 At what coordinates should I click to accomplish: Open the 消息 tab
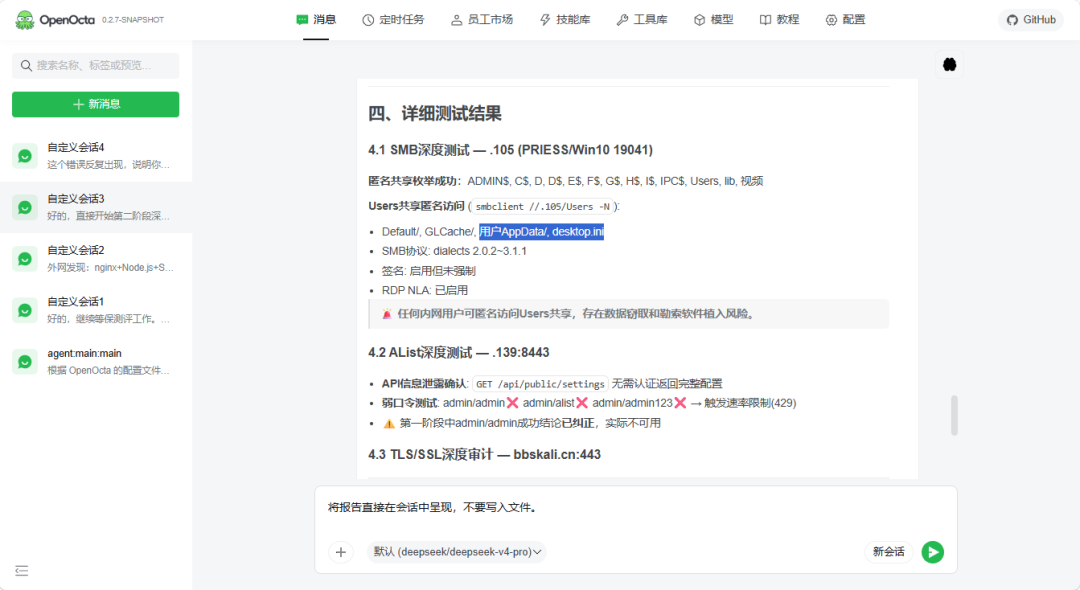coord(316,20)
